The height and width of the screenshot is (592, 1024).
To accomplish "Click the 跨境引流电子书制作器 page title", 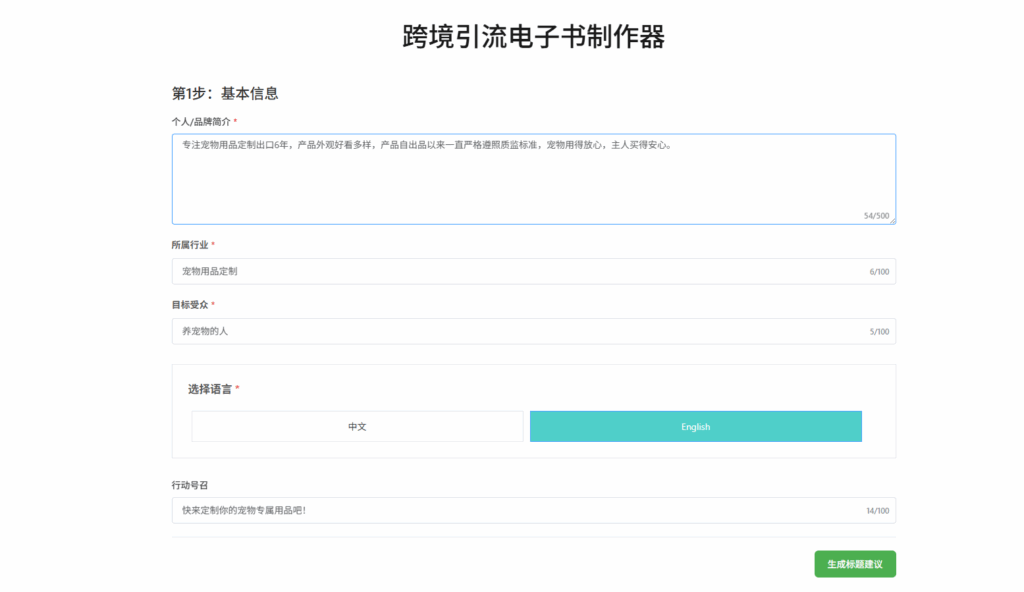I will click(533, 37).
